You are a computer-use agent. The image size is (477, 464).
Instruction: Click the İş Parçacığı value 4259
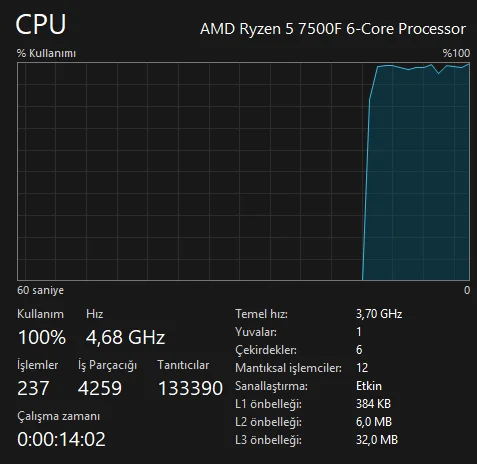[100, 388]
